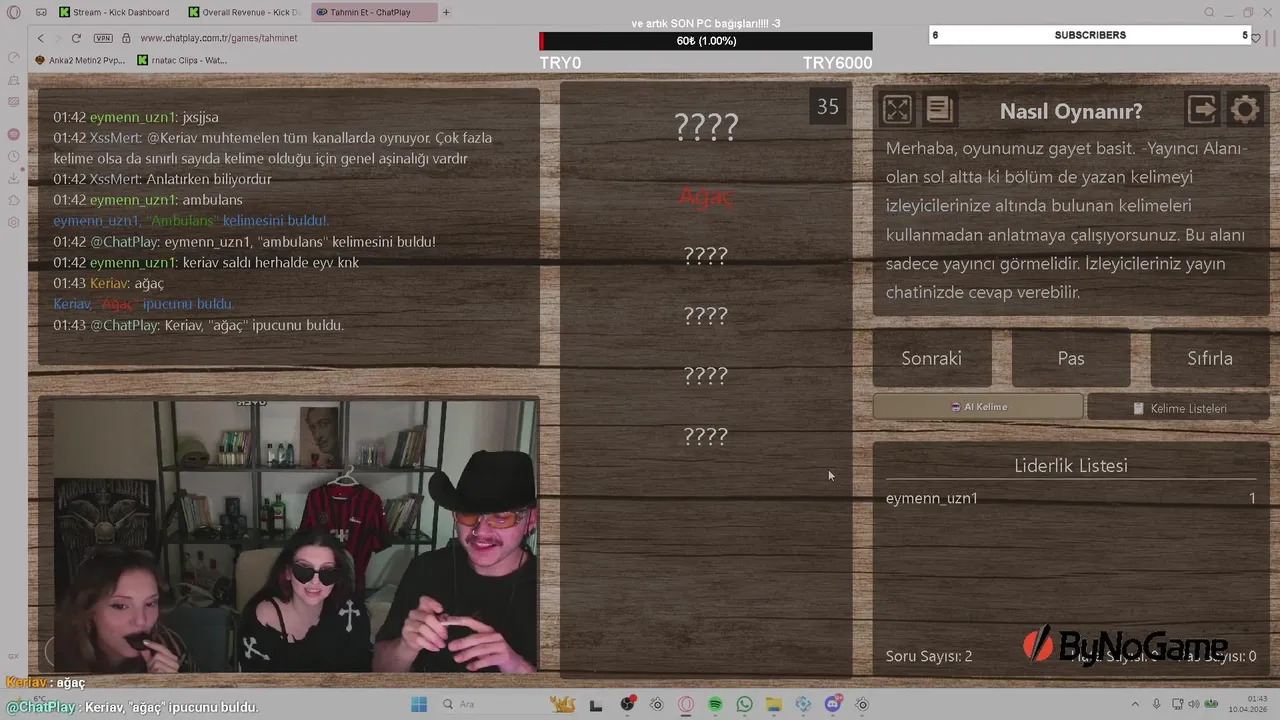Click the microphone tray icon
1280x720 pixels.
click(x=1157, y=704)
